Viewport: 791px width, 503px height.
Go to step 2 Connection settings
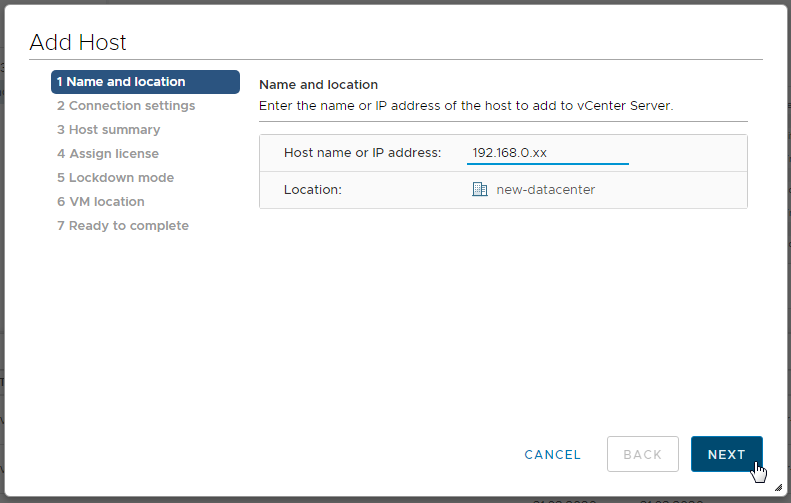[x=126, y=106]
